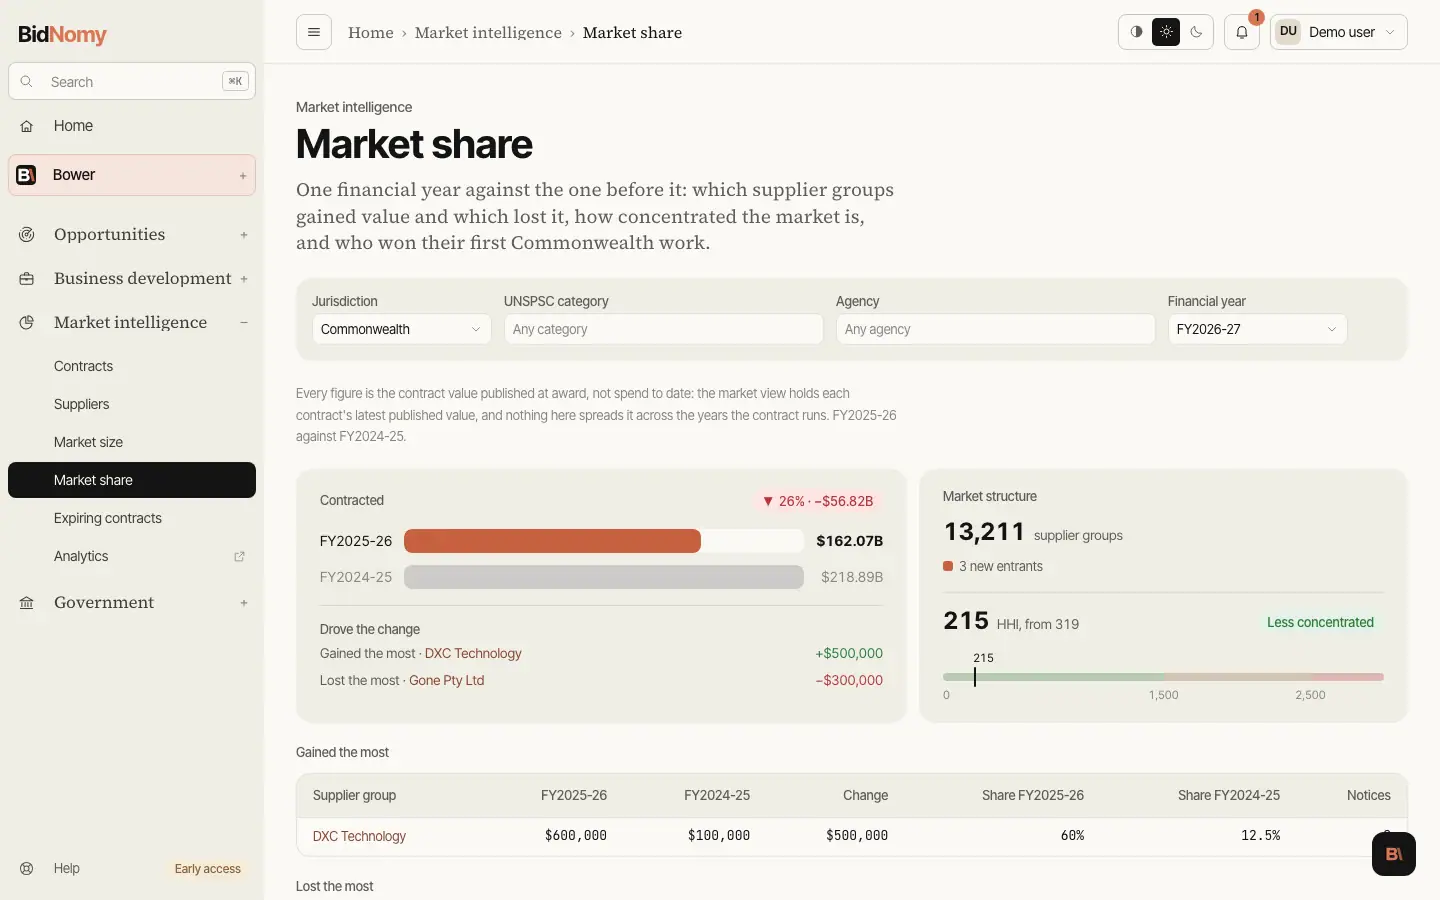The height and width of the screenshot is (900, 1440).
Task: Click the Government building icon
Action: (27, 603)
